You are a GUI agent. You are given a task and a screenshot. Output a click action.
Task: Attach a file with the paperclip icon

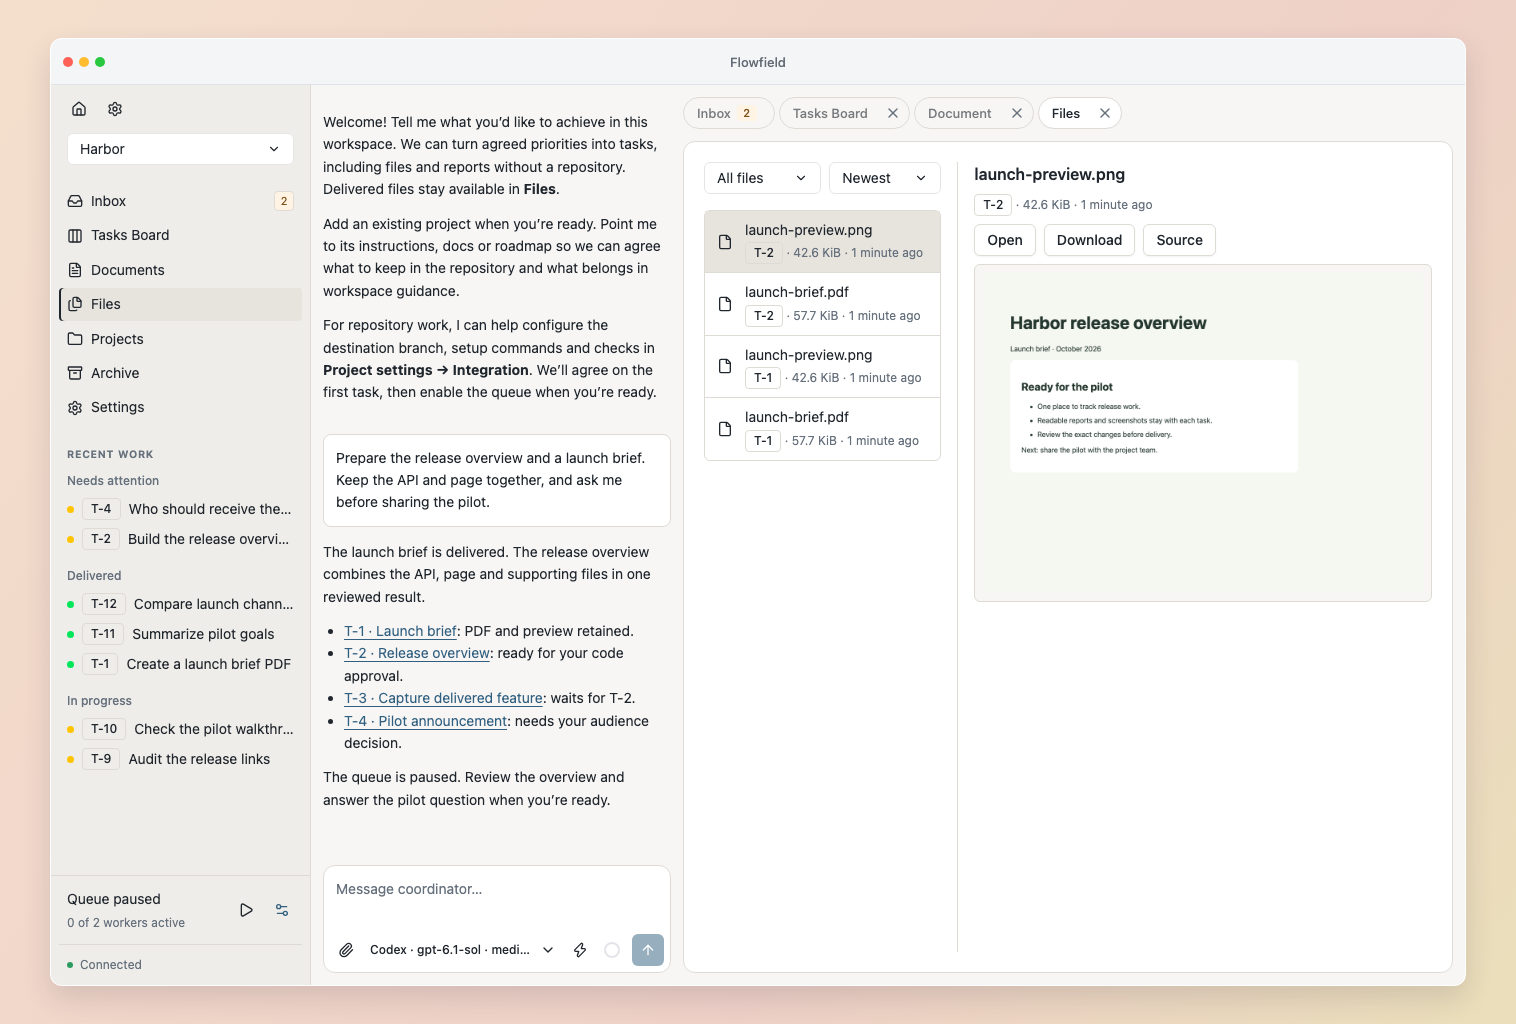pos(346,950)
